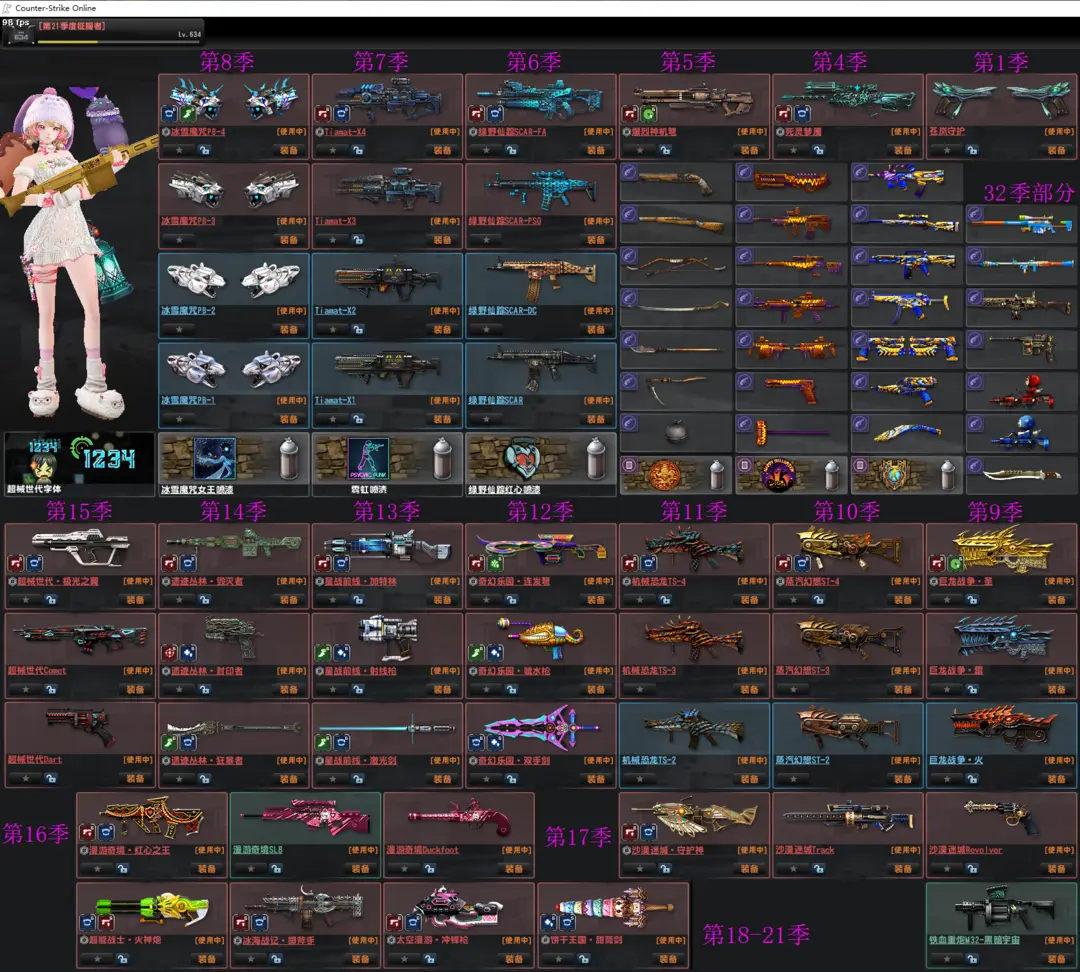Toggle the lock icon on 冰雪魔咒PB-4 card
This screenshot has height=972, width=1080.
[205, 150]
